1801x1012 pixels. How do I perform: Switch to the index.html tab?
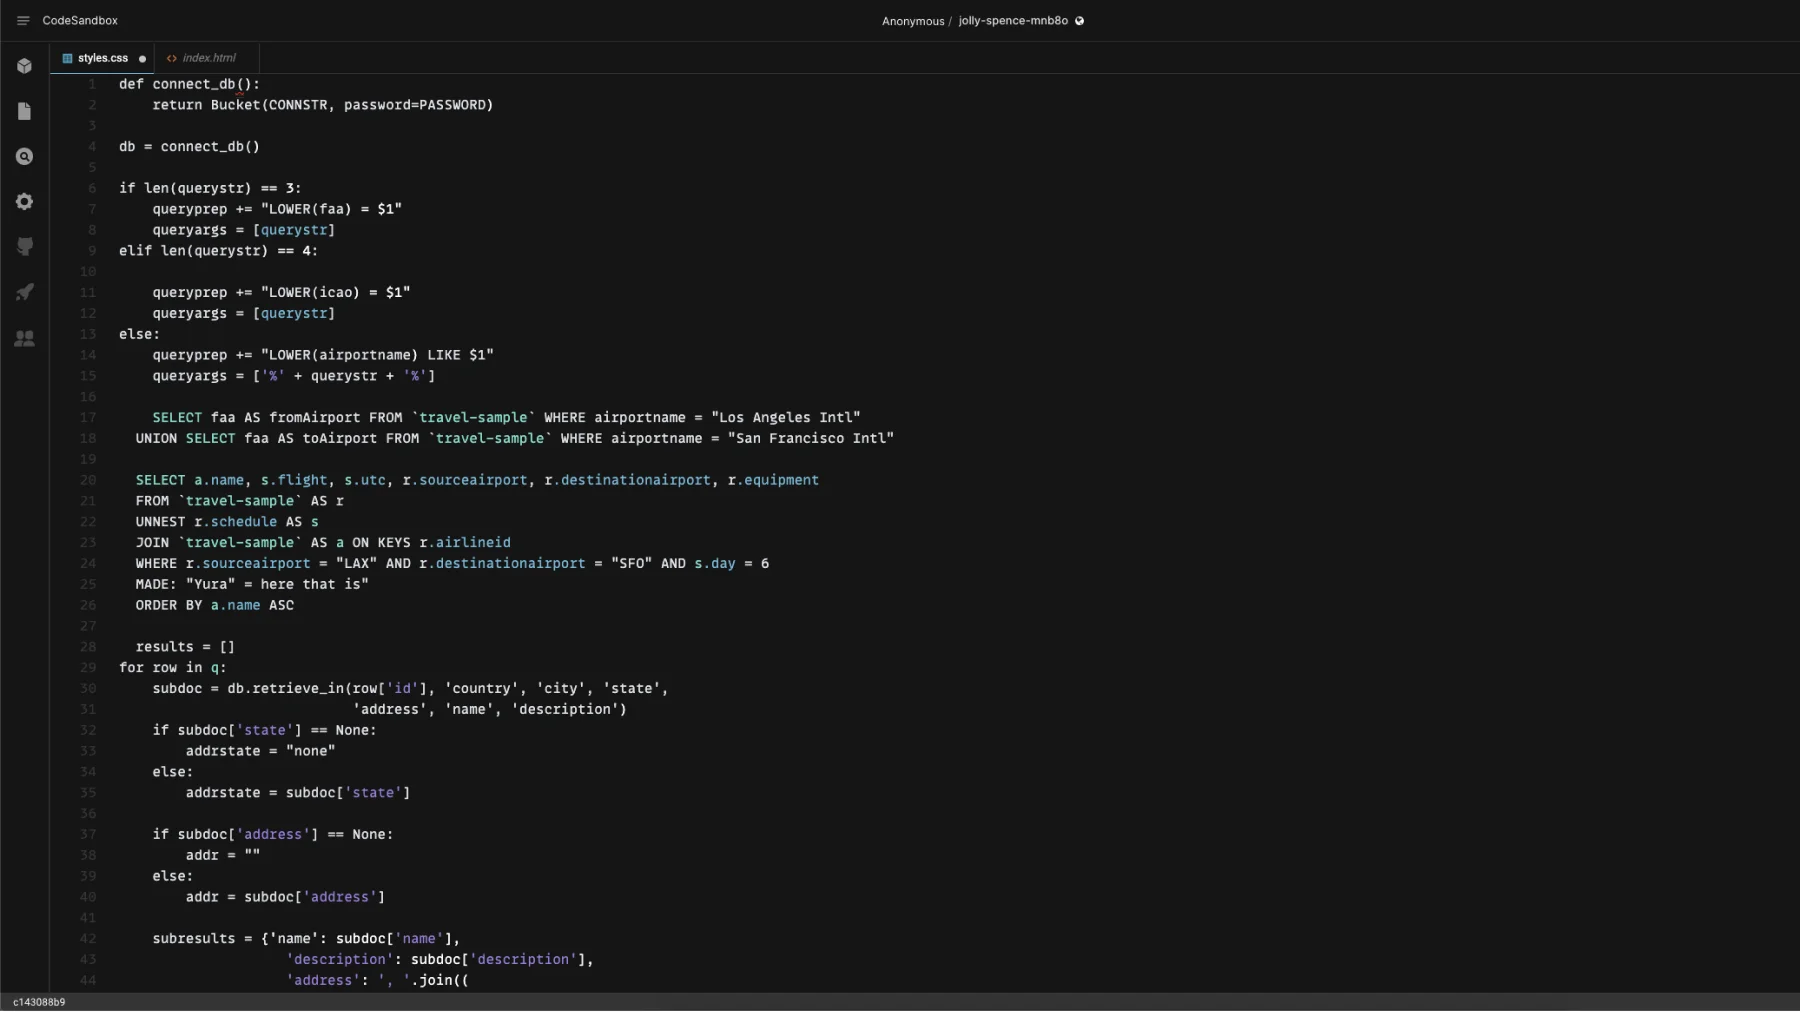[208, 58]
